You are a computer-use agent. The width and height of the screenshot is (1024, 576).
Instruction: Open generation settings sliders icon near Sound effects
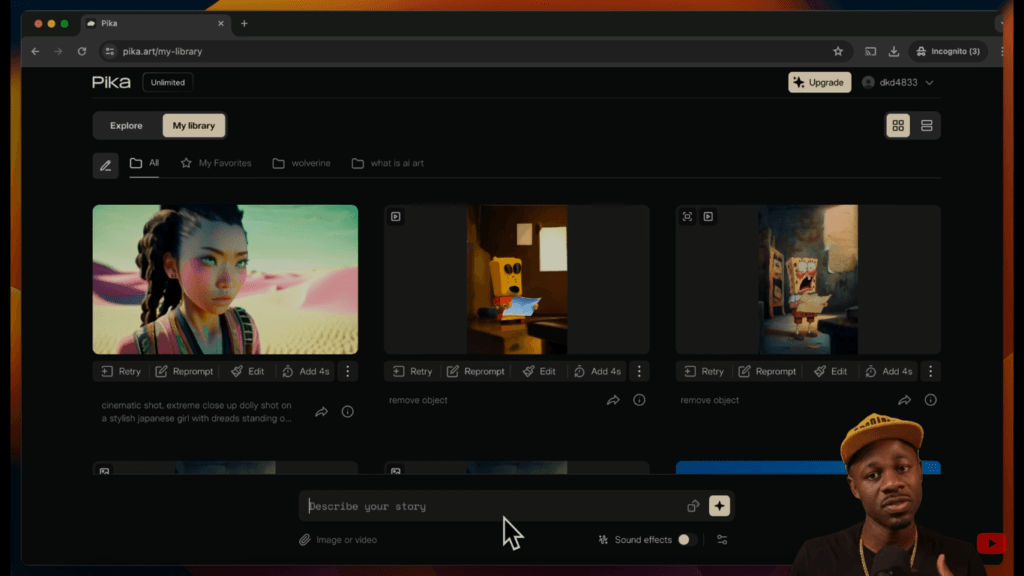point(722,539)
